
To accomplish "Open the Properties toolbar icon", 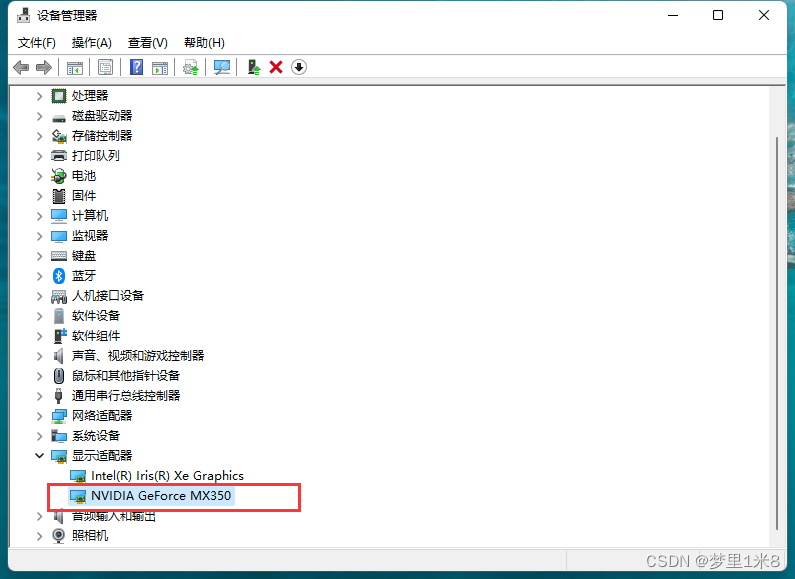I will click(x=105, y=67).
